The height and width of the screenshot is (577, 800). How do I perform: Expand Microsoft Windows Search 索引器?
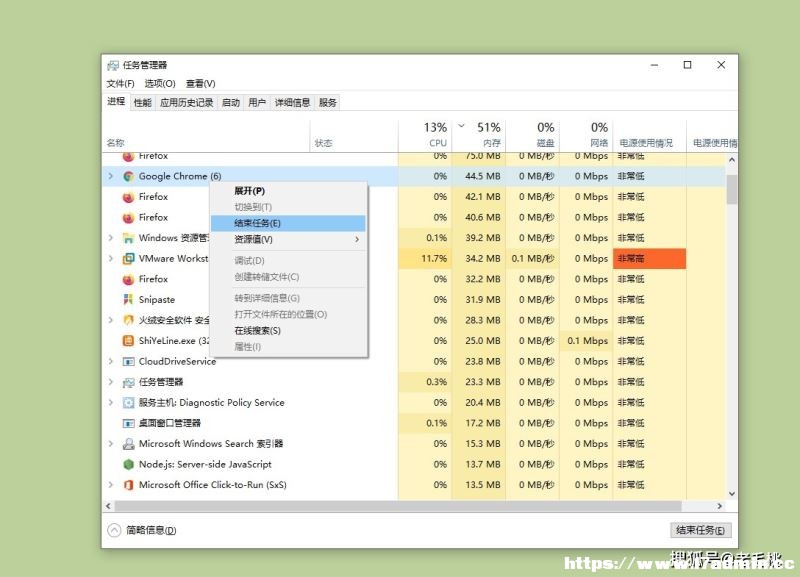111,444
